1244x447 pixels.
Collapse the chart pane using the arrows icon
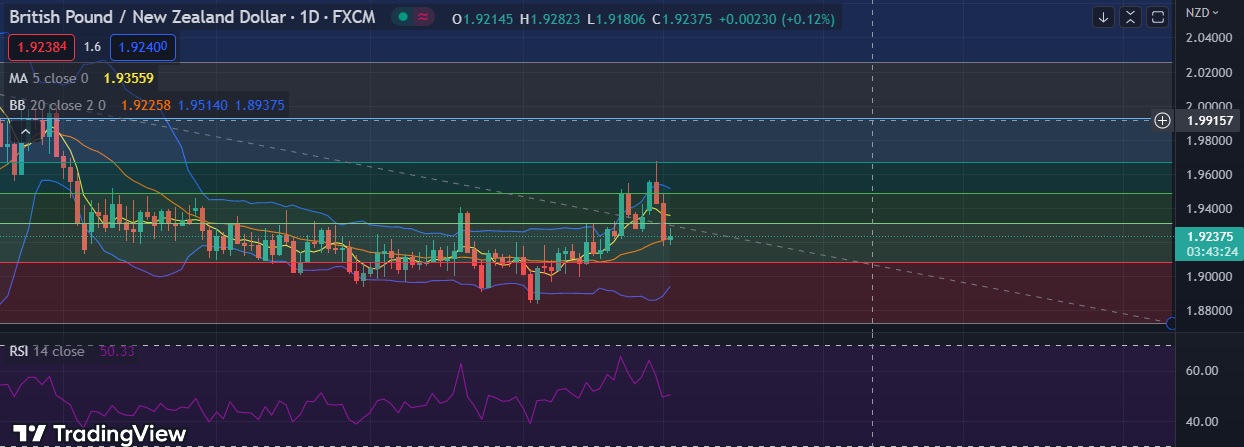click(1130, 17)
